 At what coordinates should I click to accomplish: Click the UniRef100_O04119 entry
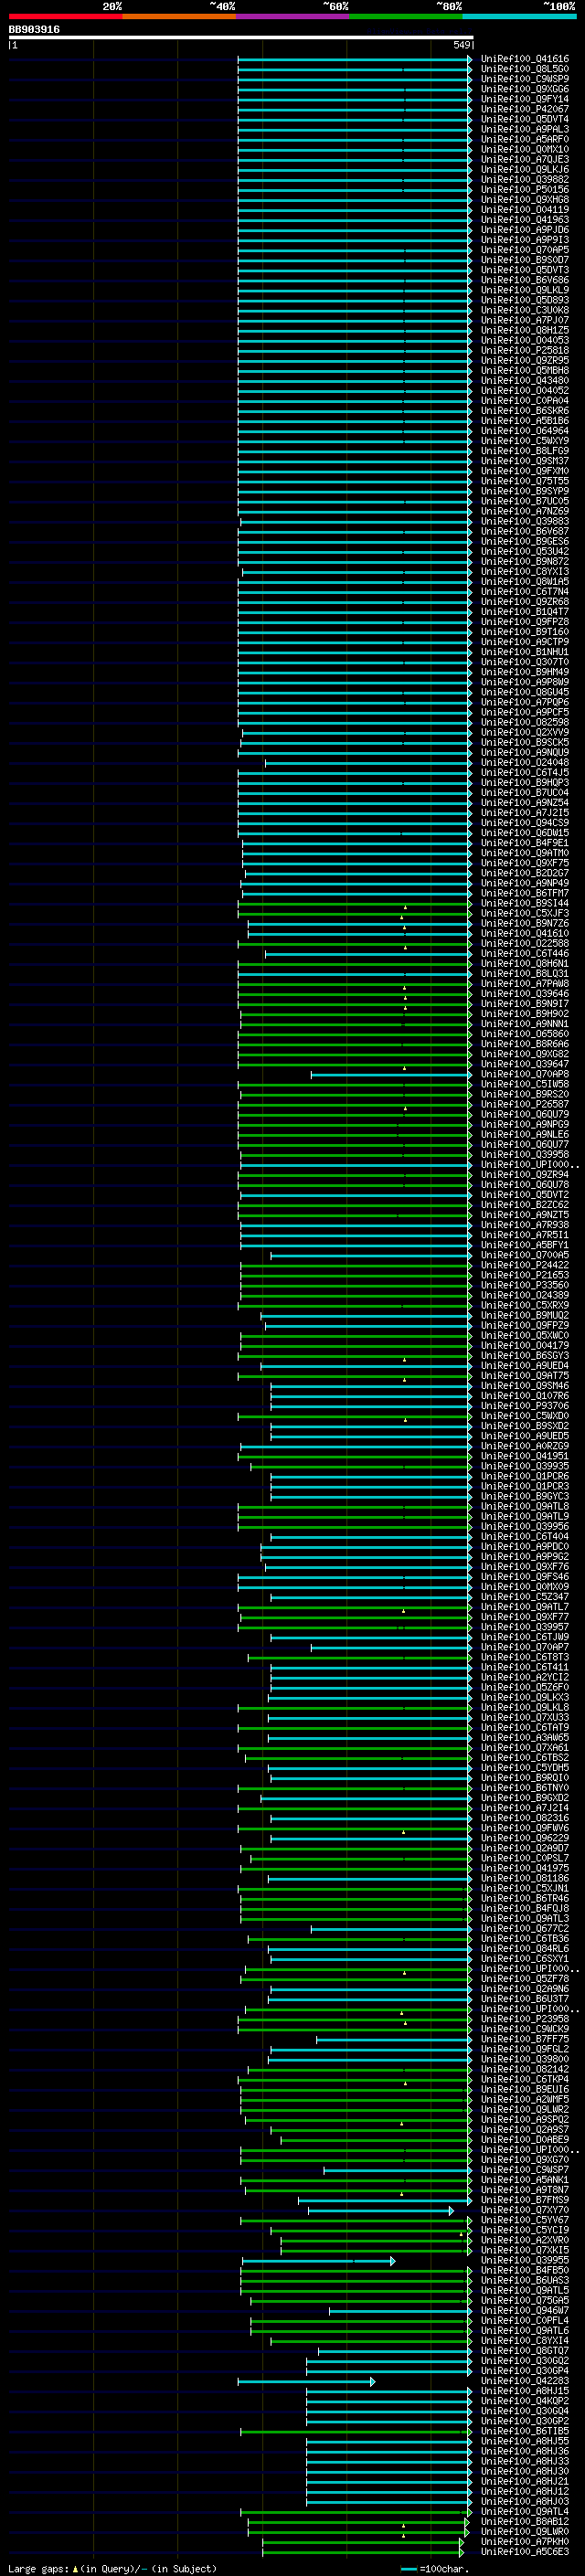point(524,210)
